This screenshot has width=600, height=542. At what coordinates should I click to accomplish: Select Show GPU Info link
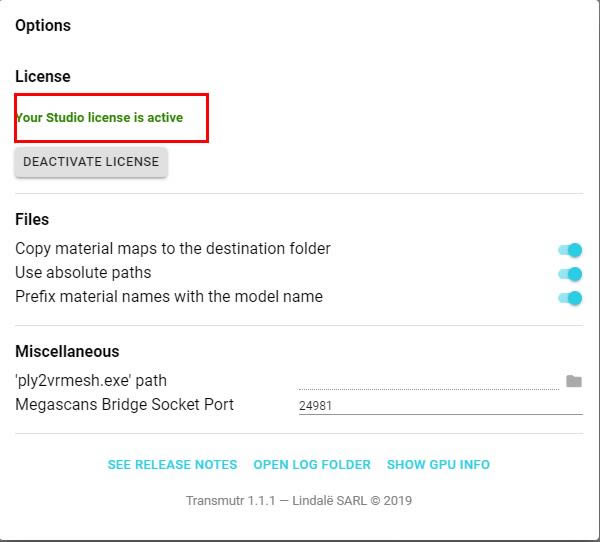coord(438,465)
